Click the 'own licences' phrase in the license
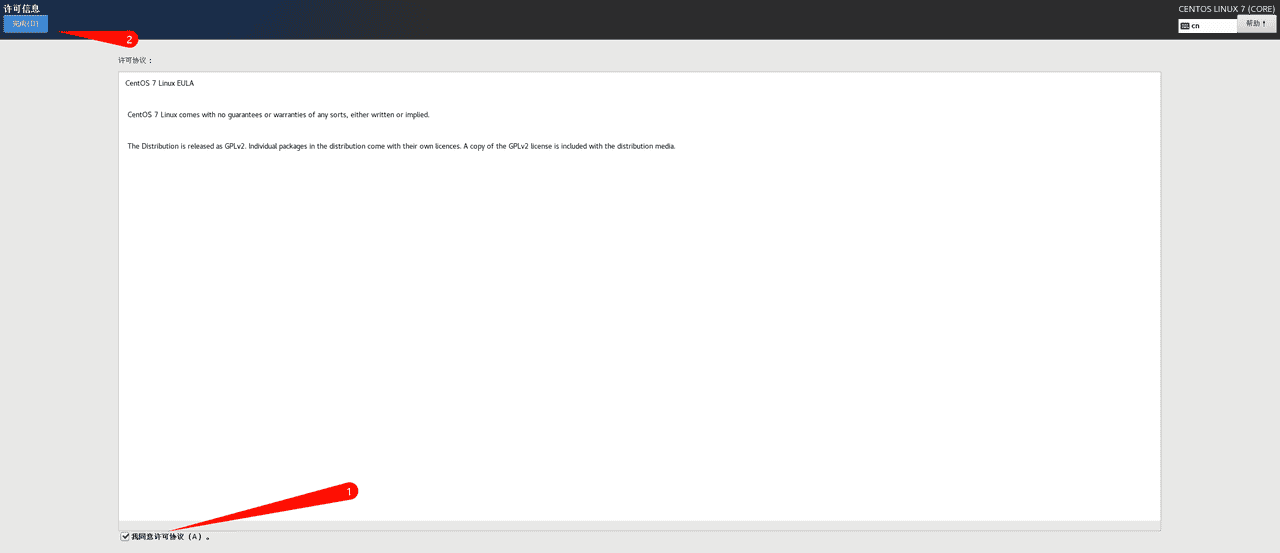 (x=440, y=146)
